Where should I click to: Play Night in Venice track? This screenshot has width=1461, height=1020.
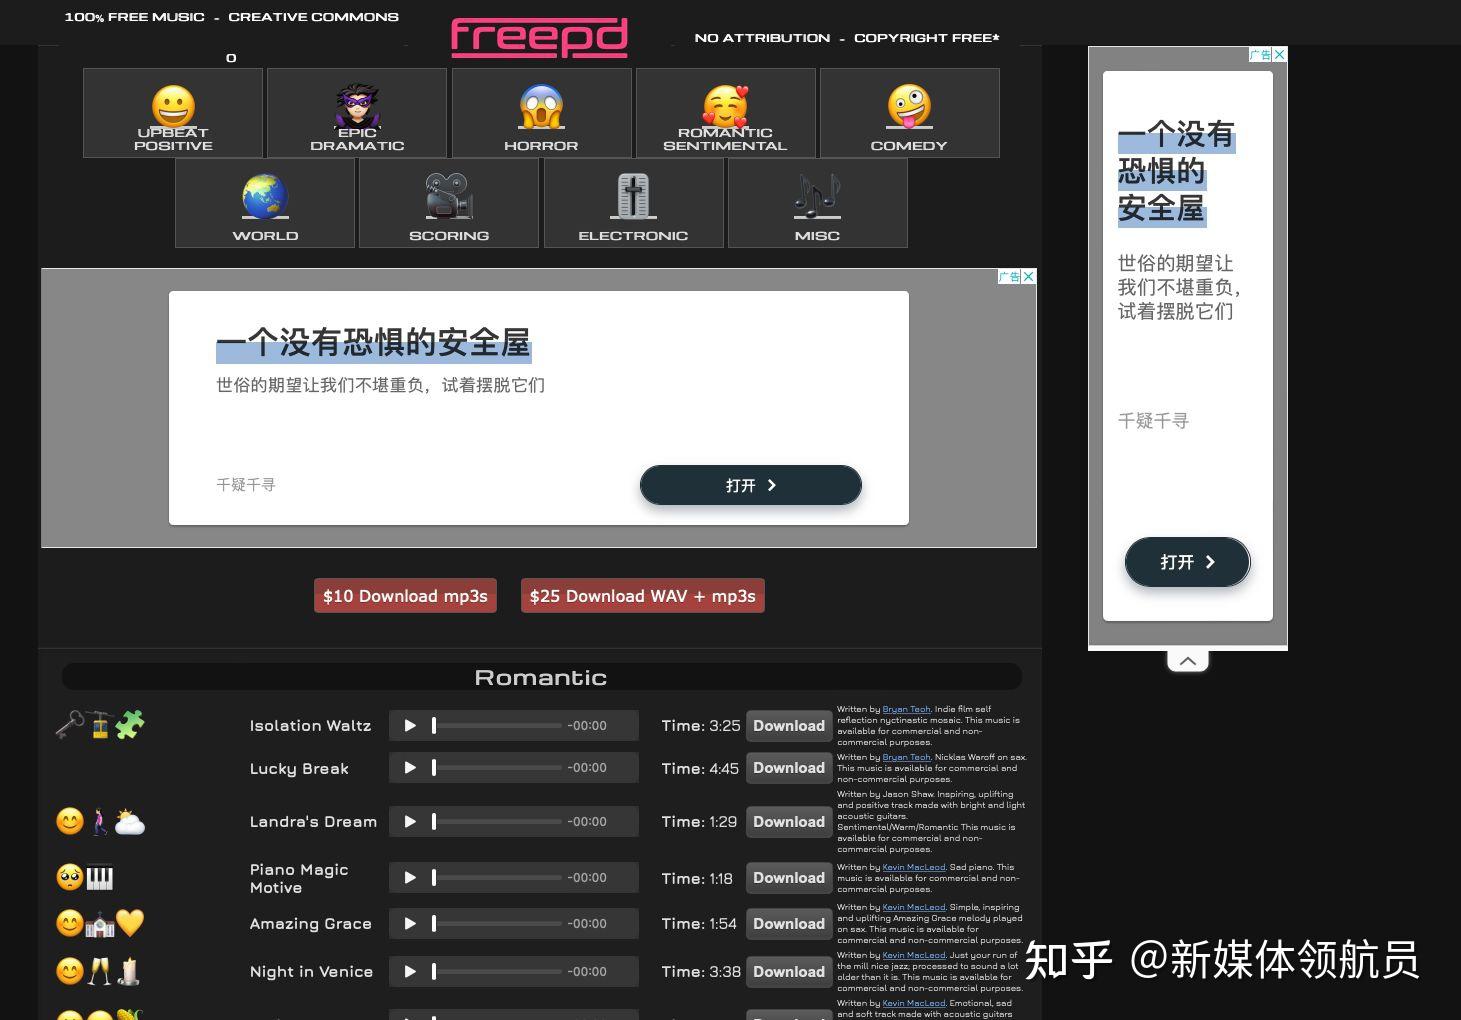tap(410, 972)
